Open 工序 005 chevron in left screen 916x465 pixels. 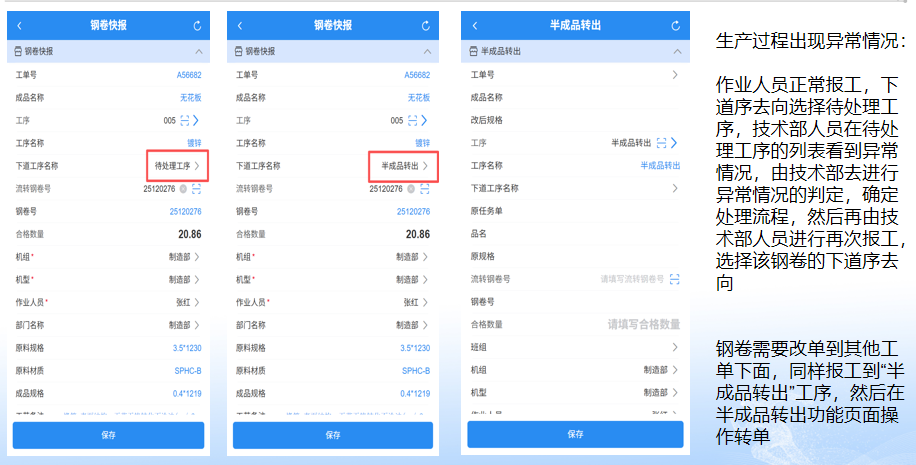click(196, 120)
